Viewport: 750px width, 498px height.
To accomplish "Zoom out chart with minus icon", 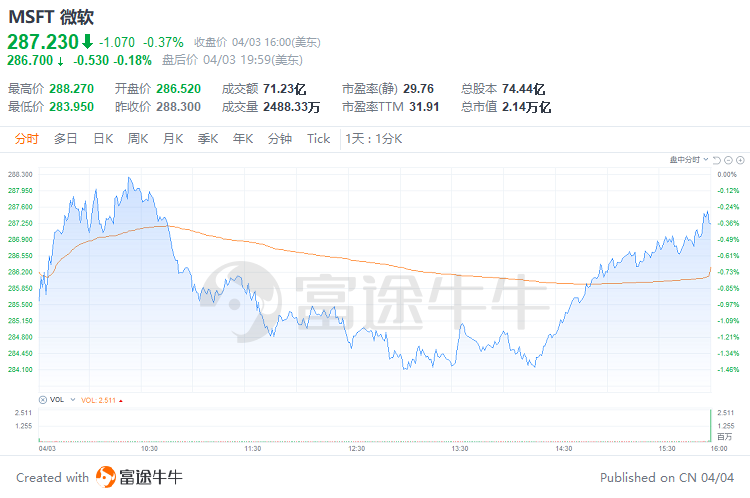I will (728, 160).
